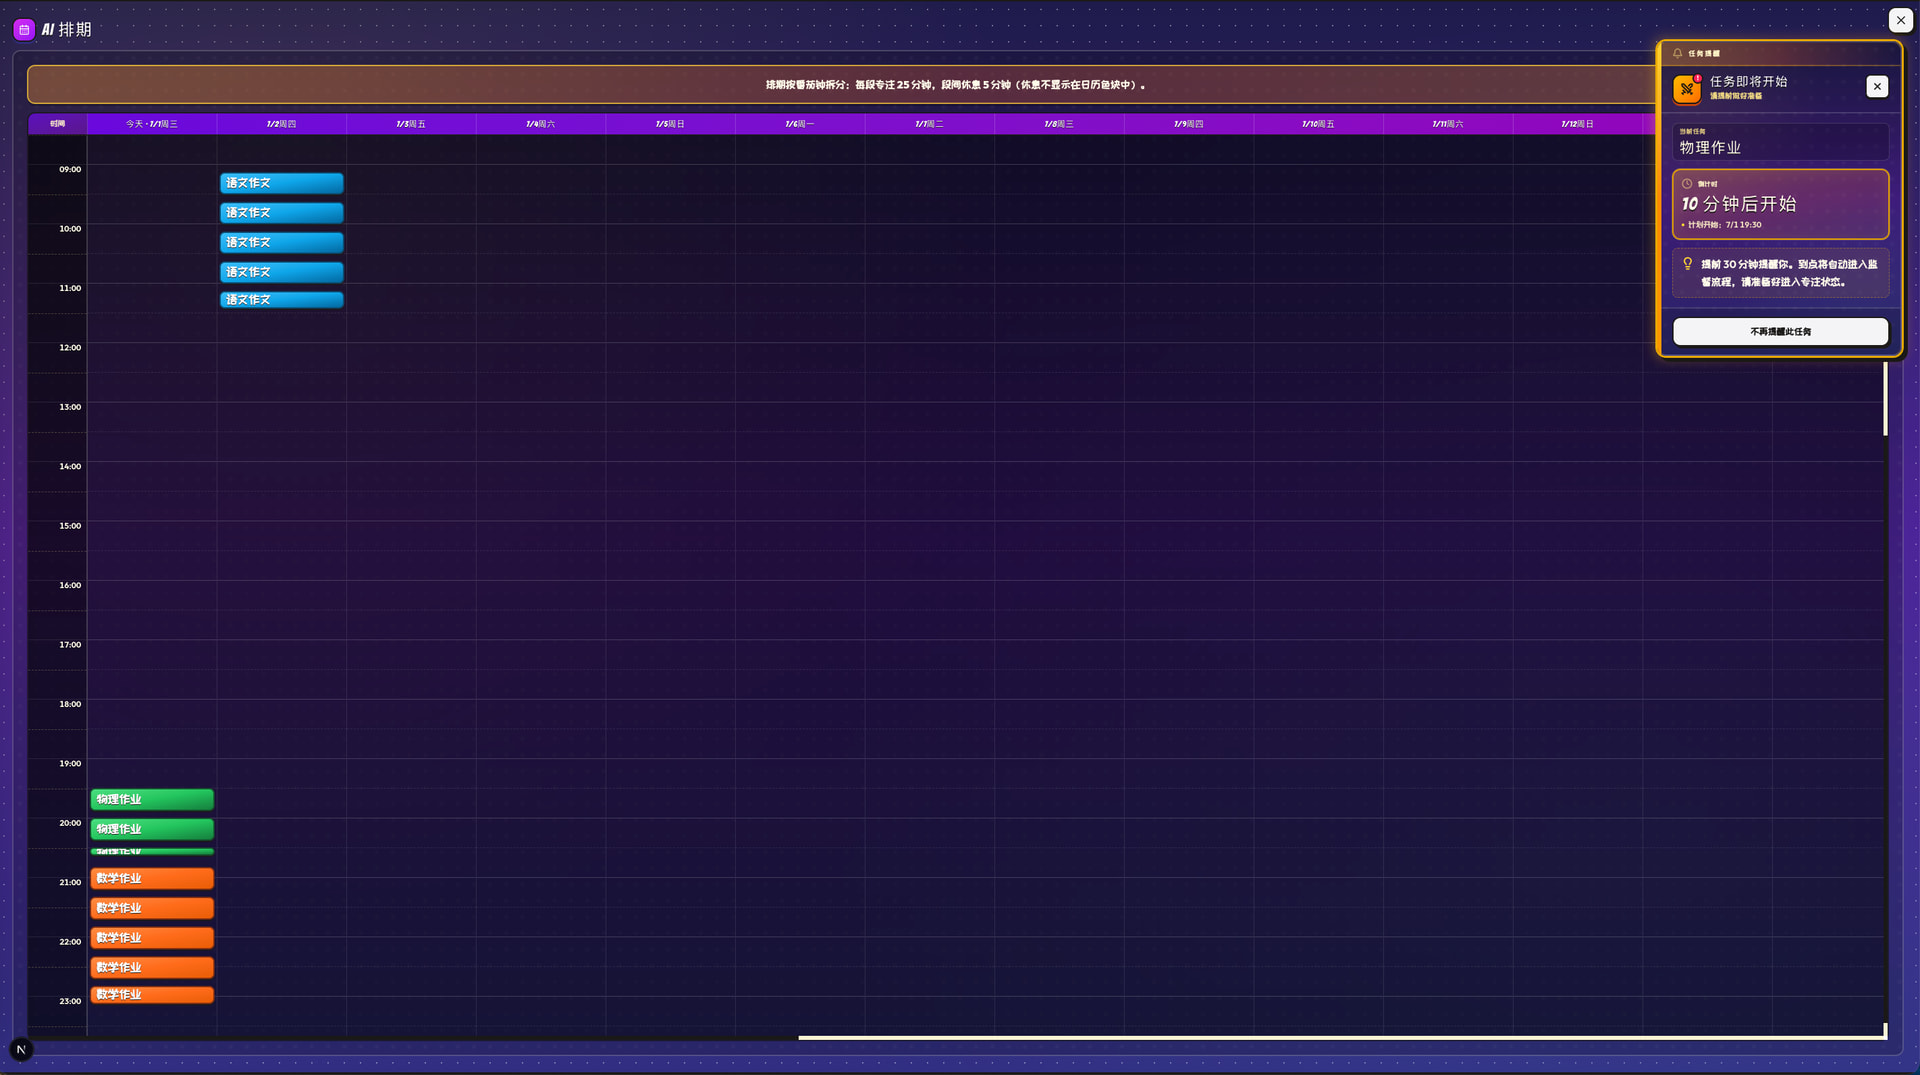1920x1075 pixels.
Task: Click the vertical scrollbar beside the schedule
Action: (1885, 398)
